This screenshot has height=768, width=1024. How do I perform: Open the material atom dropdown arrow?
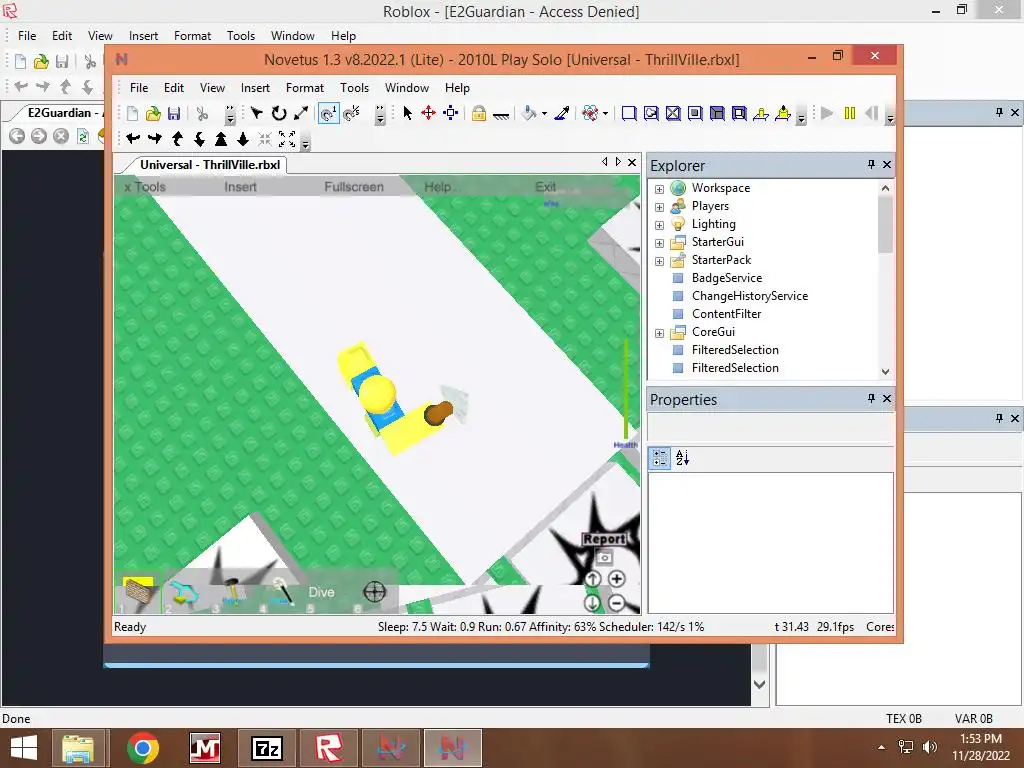[x=605, y=114]
